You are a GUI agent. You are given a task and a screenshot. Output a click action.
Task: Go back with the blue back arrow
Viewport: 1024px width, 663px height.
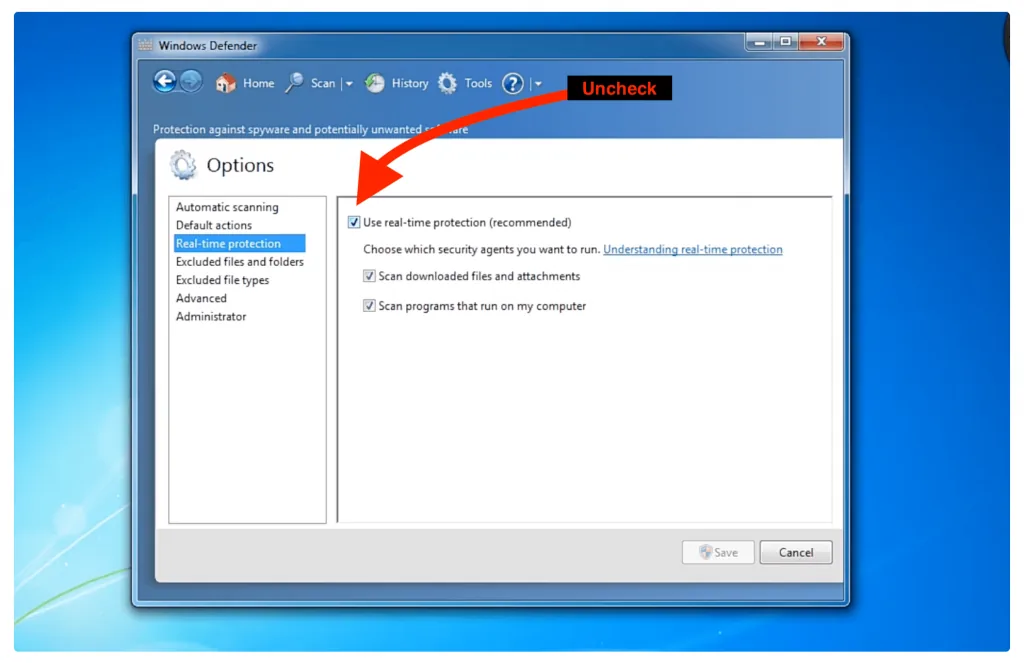(165, 82)
